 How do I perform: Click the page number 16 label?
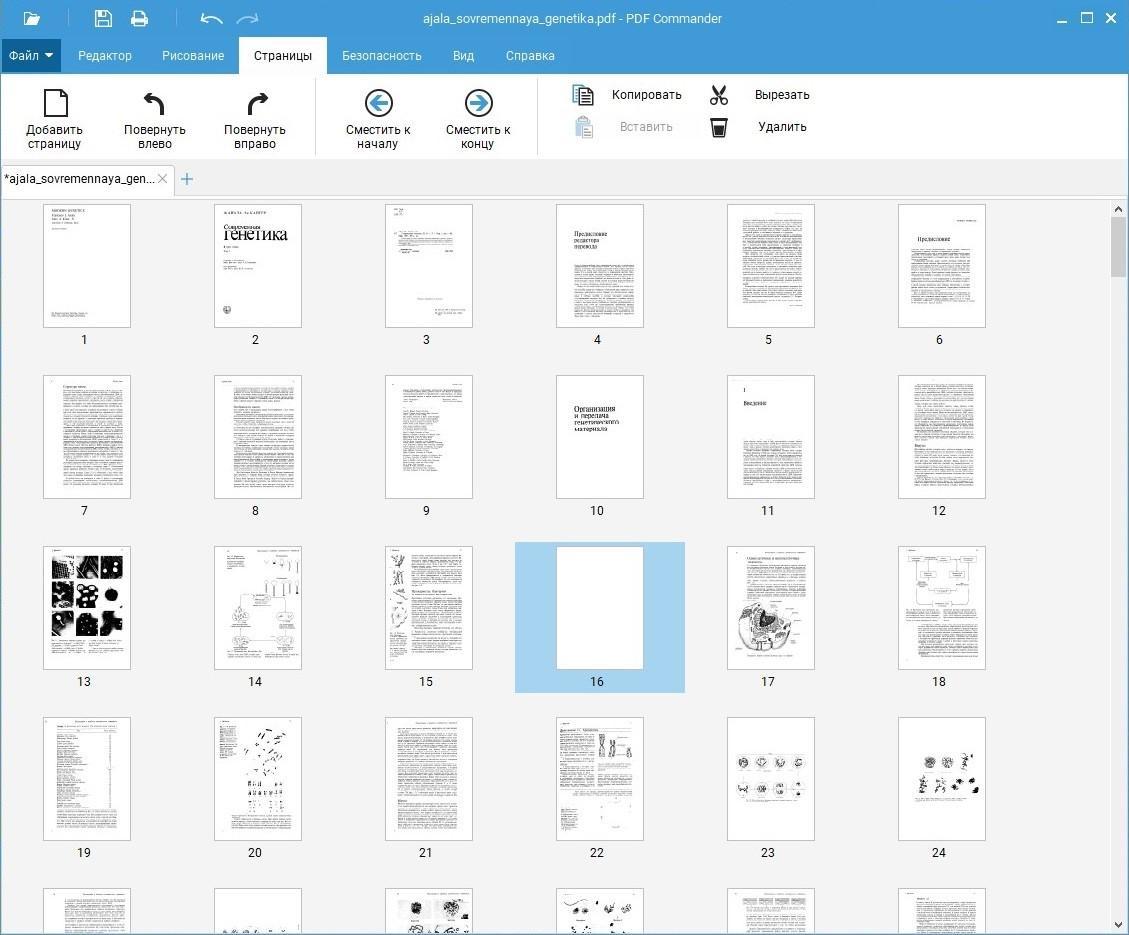point(597,682)
